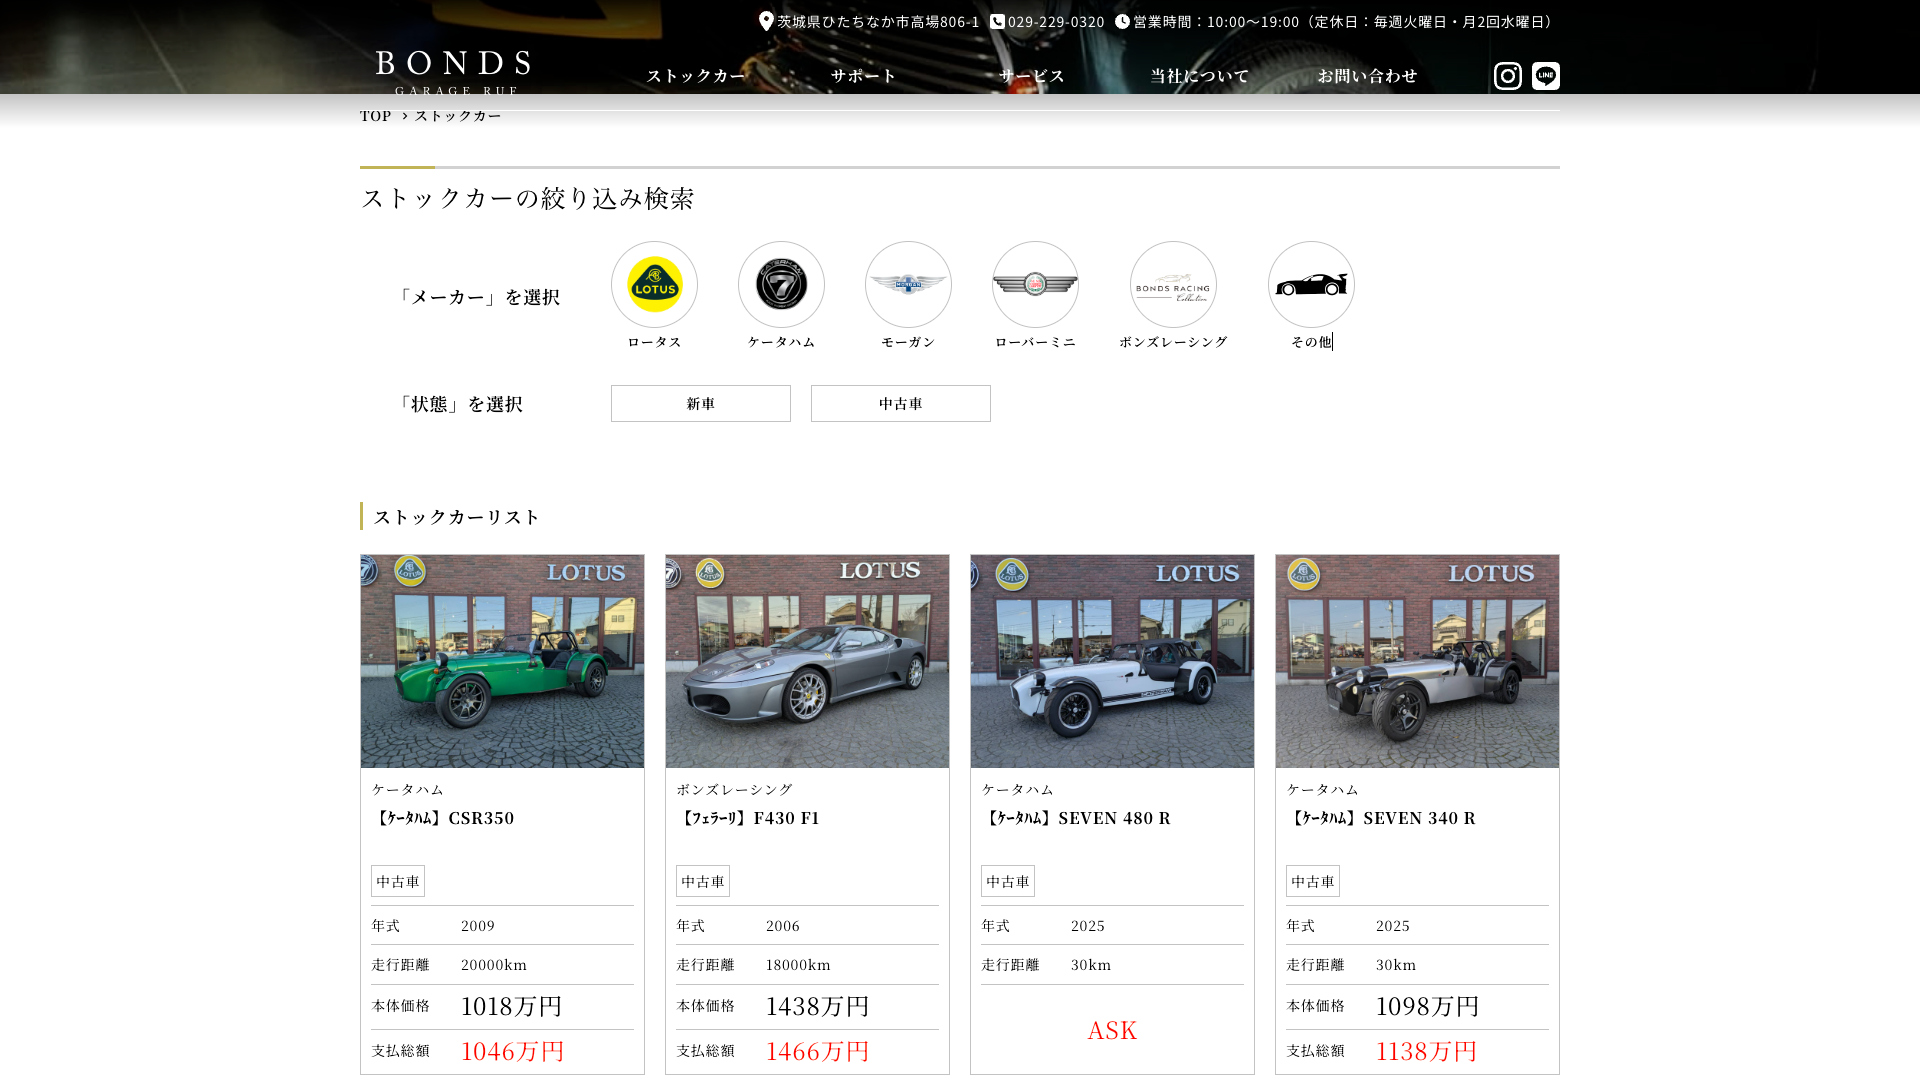Select the Lotus maker logo filter

(x=654, y=284)
